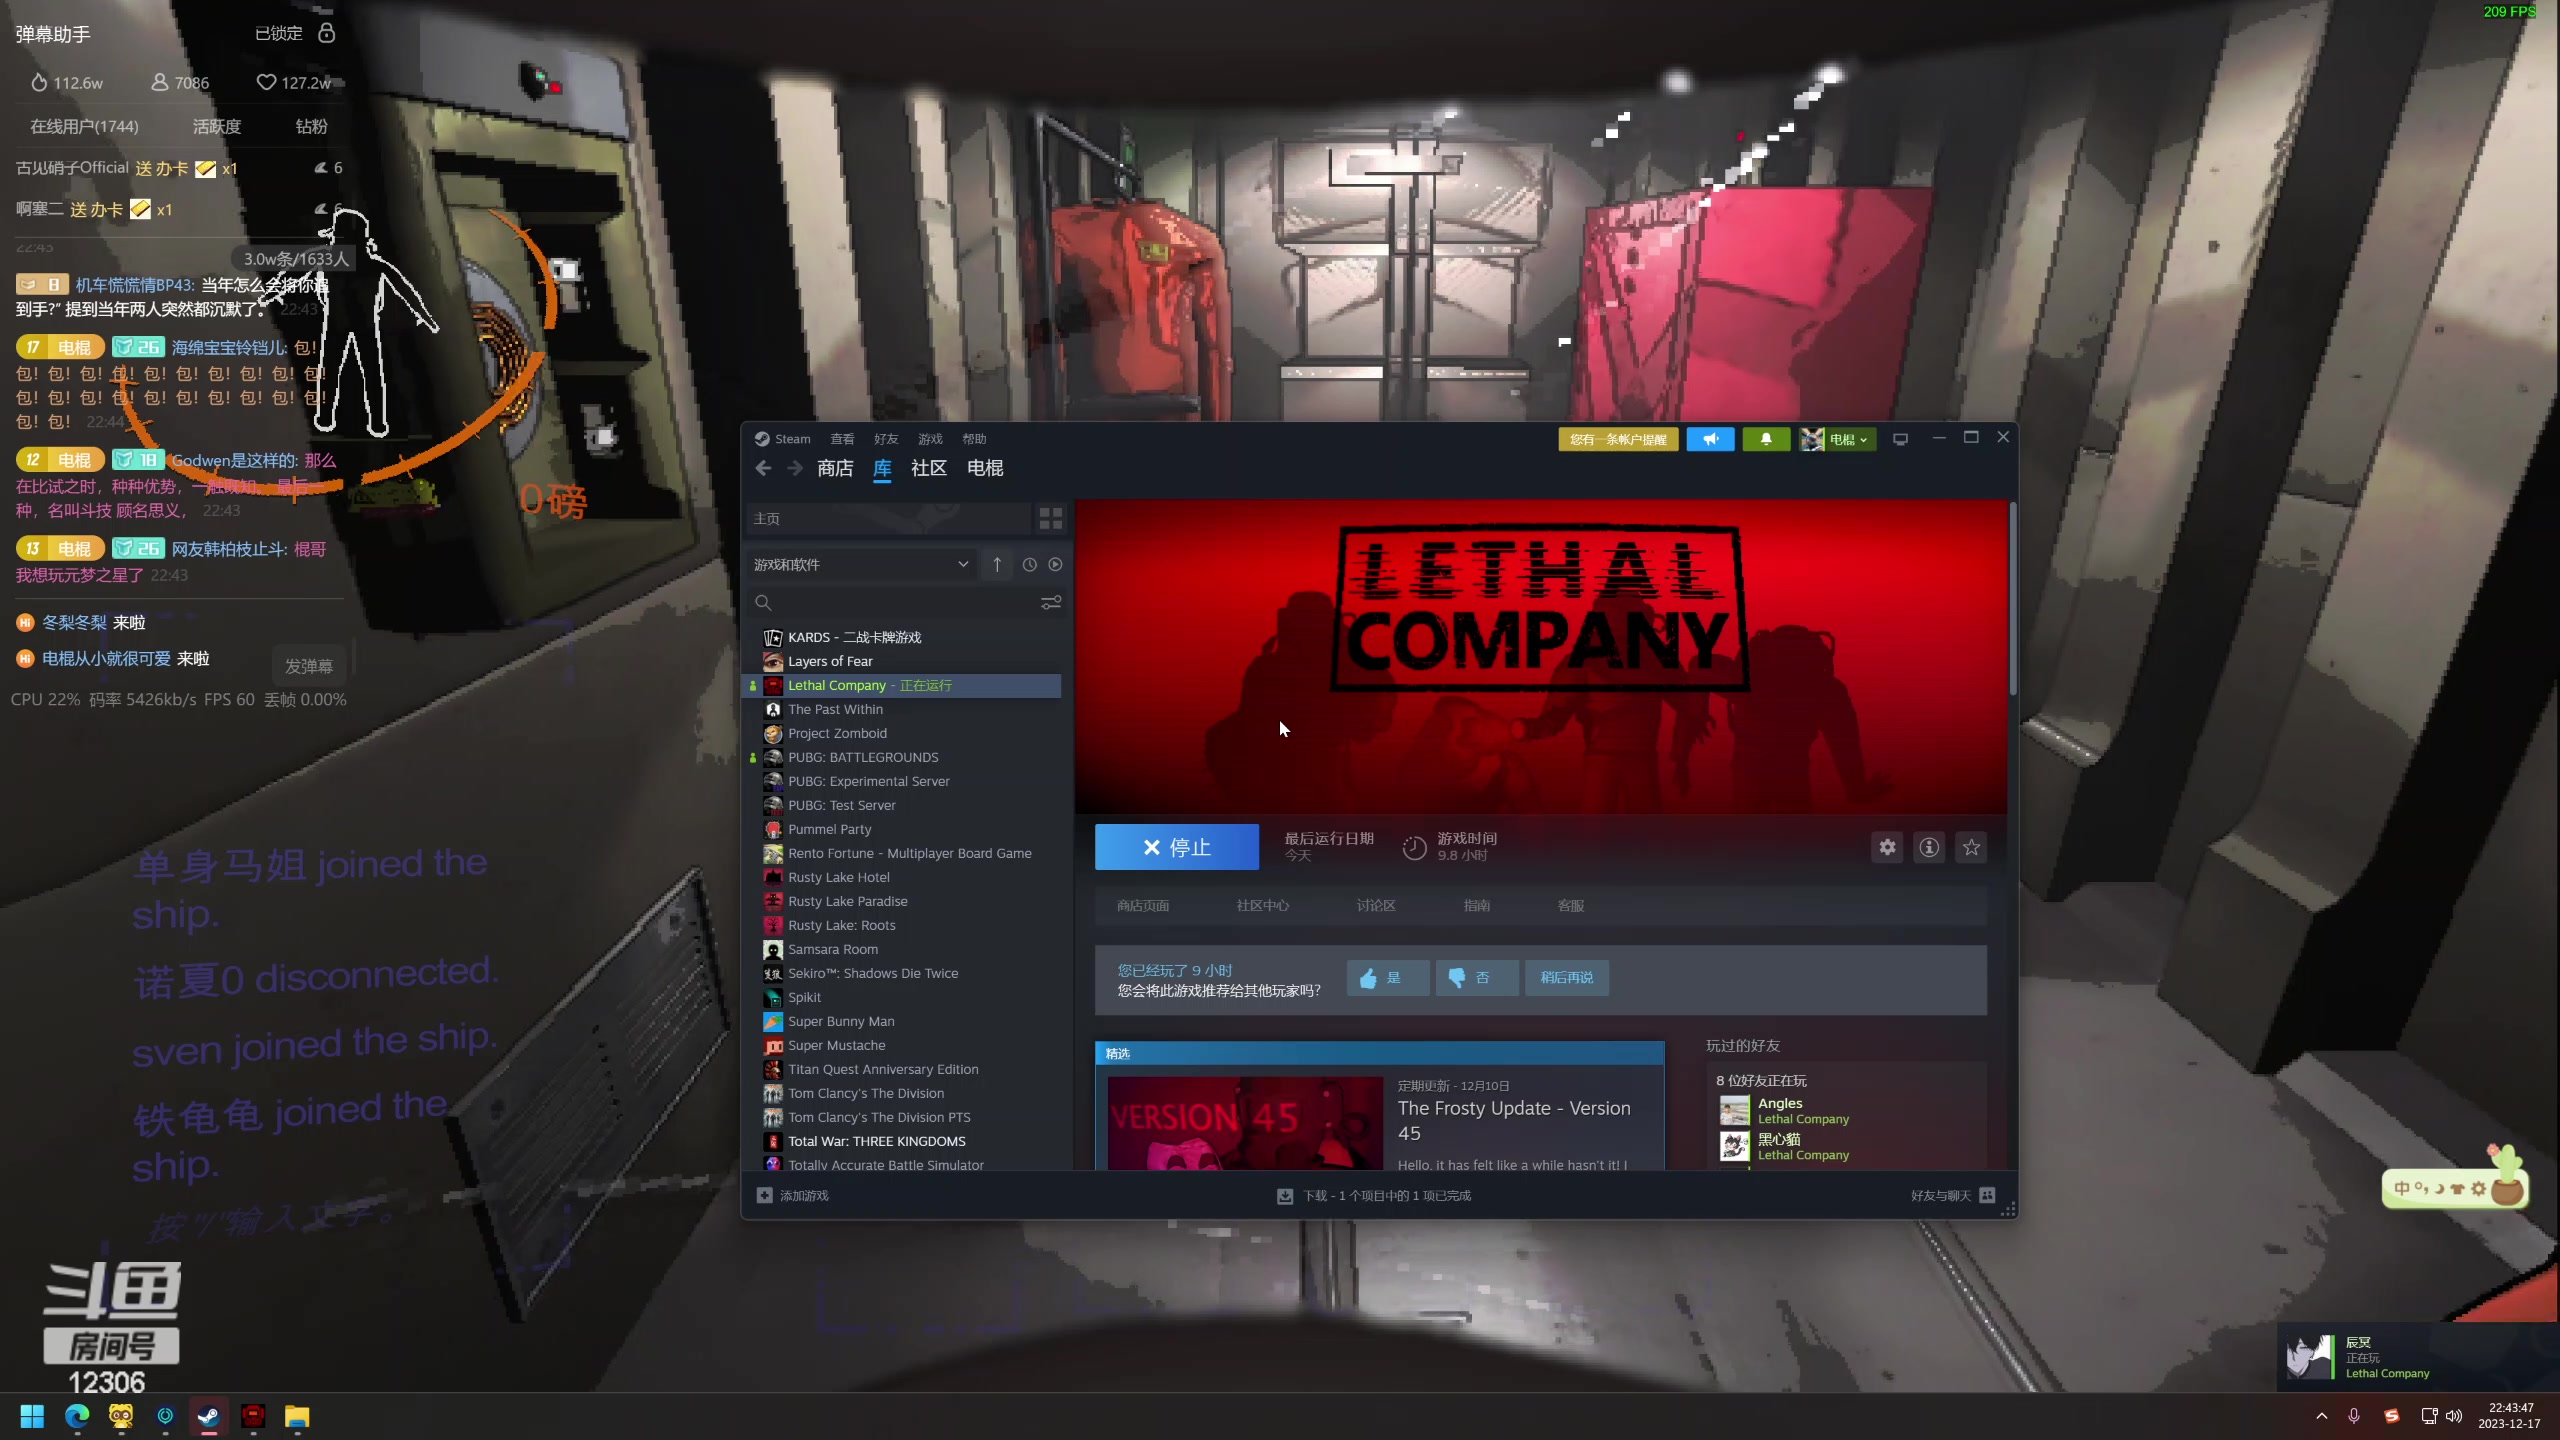Viewport: 2560px width, 1440px height.
Task: Choose 稍后再说 to postpone review
Action: point(1566,978)
